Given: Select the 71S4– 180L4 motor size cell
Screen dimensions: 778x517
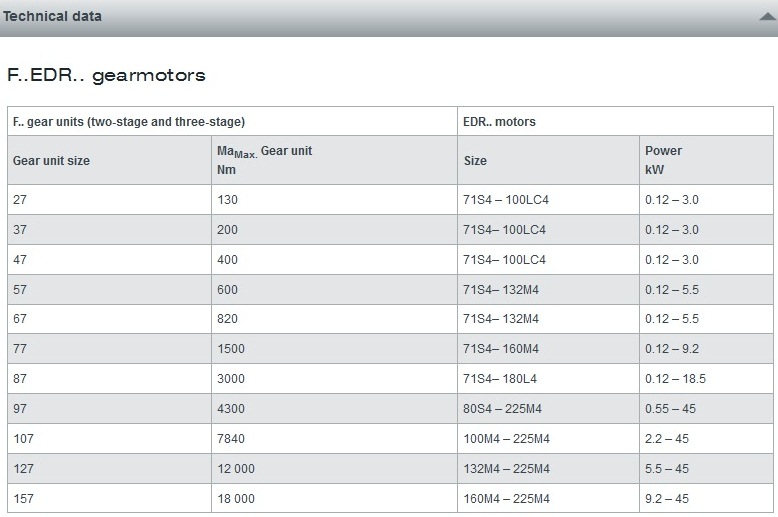Looking at the screenshot, I should click(x=501, y=379).
